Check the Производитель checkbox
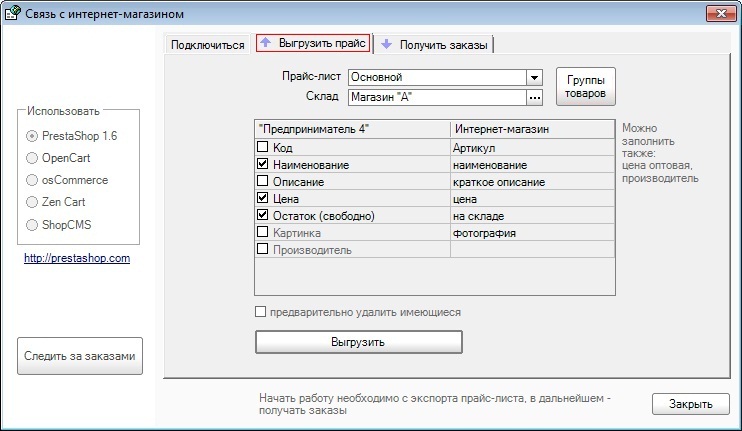 point(262,249)
